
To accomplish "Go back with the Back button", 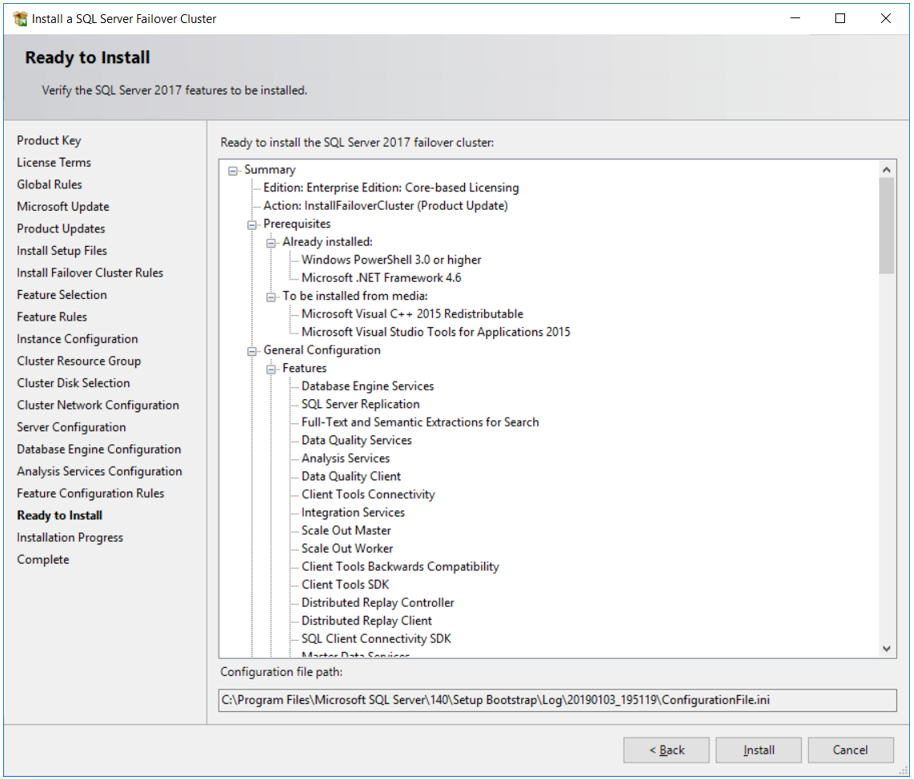I will 666,750.
